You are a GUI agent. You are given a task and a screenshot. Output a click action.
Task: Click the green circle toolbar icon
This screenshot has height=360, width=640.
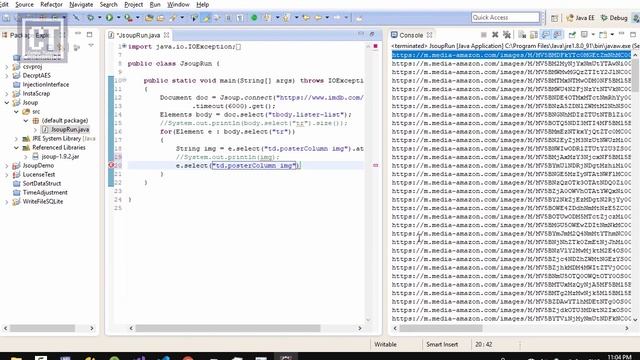254,18
